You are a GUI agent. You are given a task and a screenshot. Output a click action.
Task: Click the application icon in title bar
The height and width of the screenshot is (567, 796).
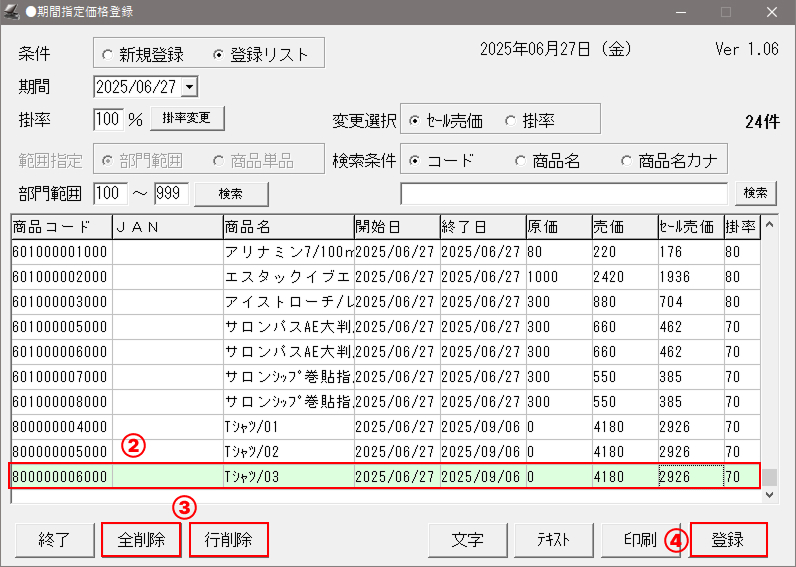click(12, 12)
